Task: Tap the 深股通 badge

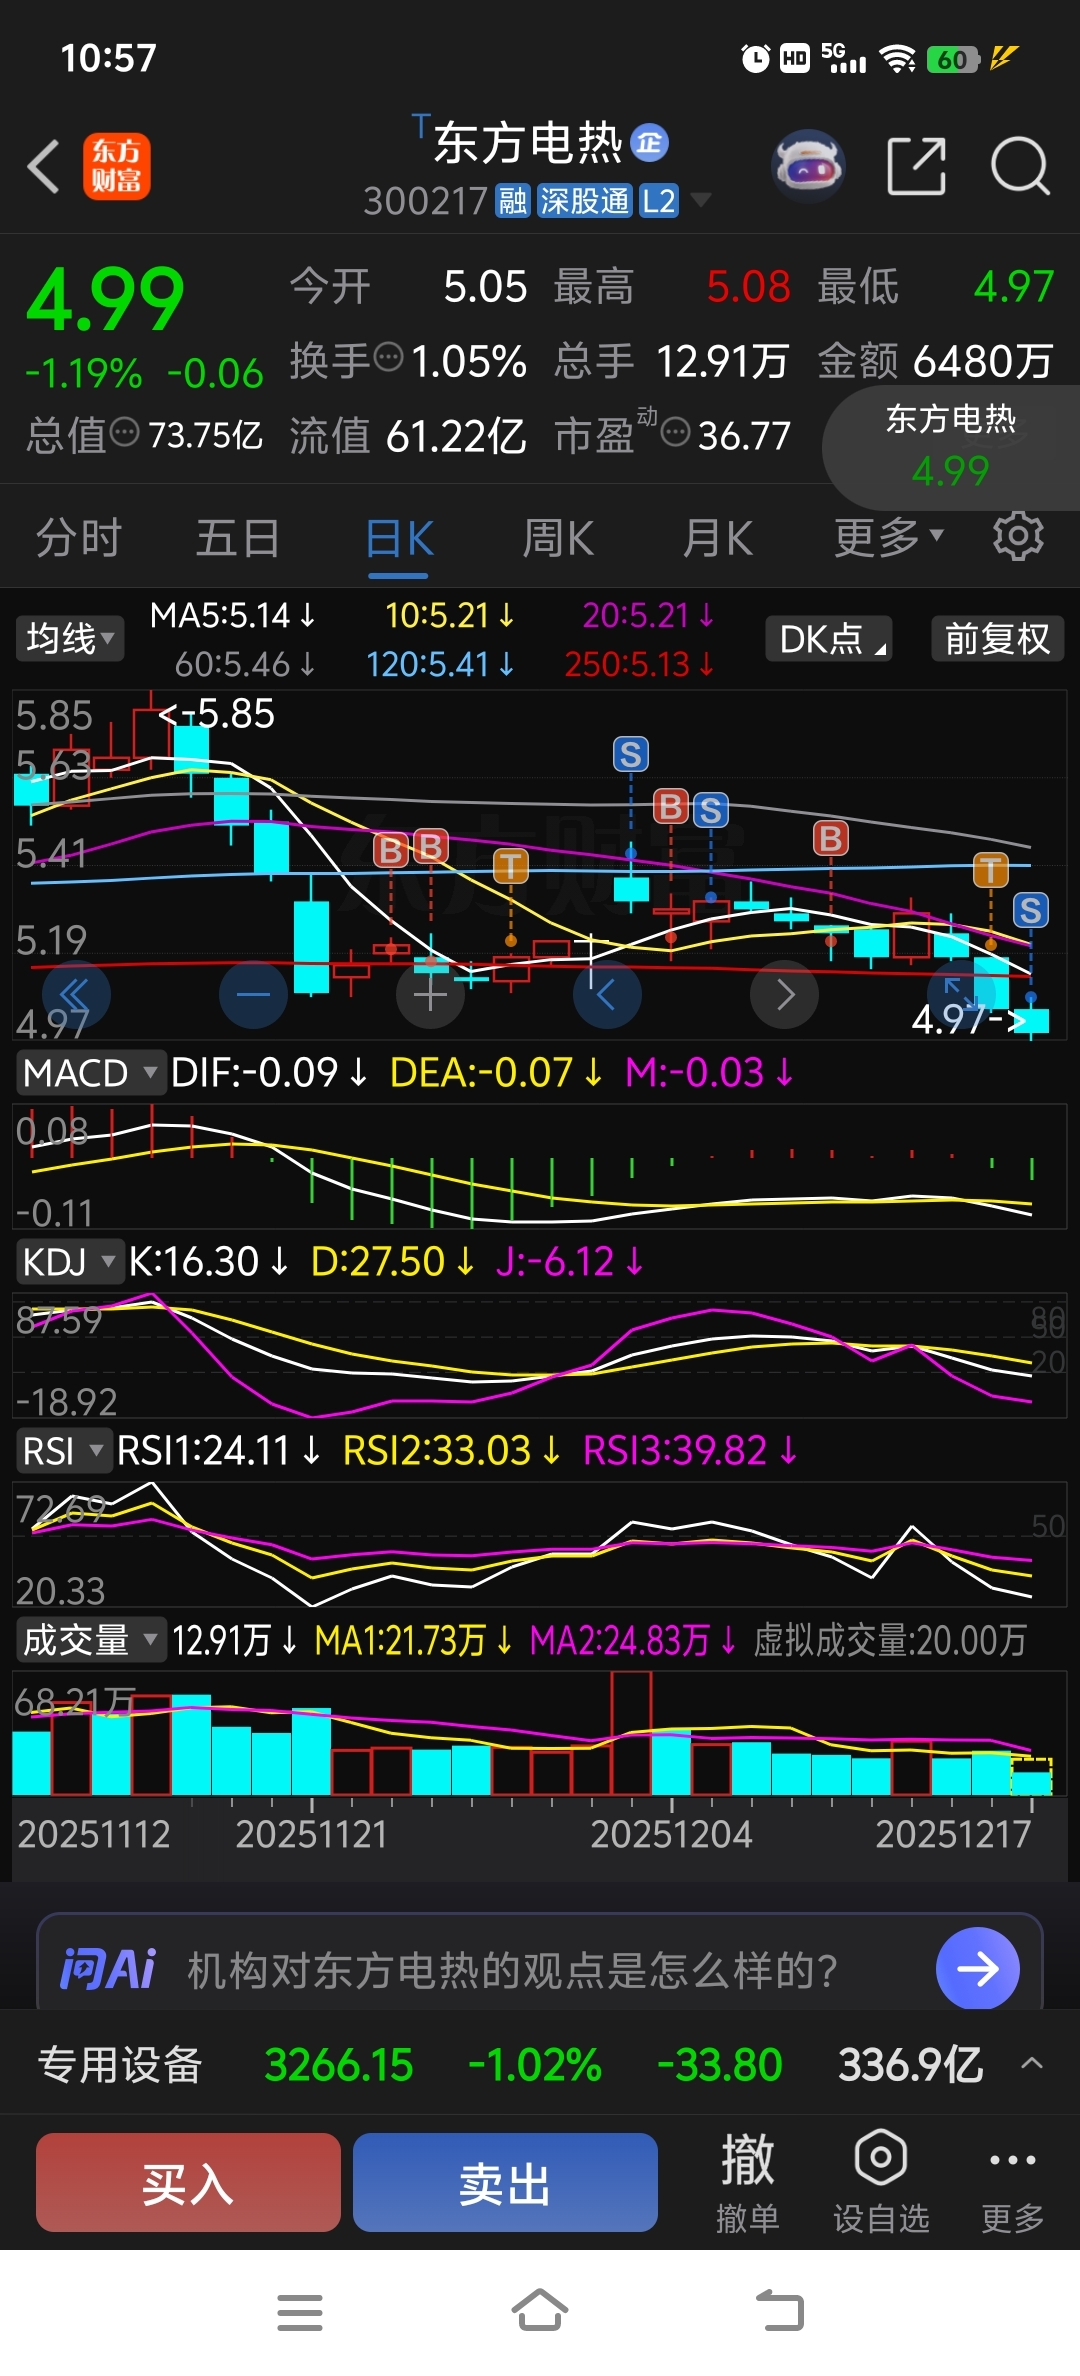Action: tap(585, 201)
